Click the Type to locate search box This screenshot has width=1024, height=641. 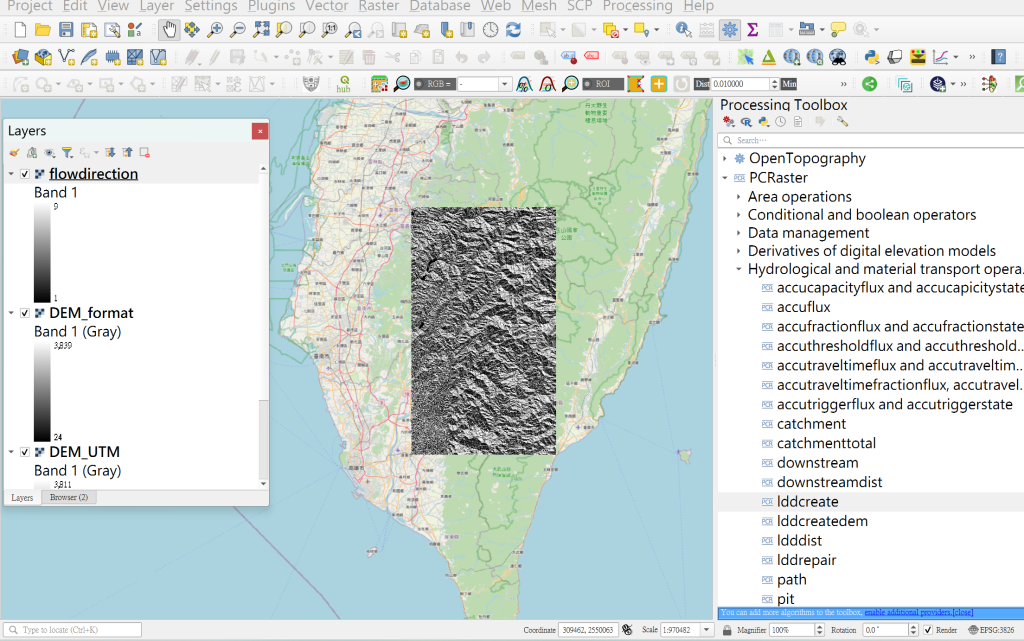point(72,630)
